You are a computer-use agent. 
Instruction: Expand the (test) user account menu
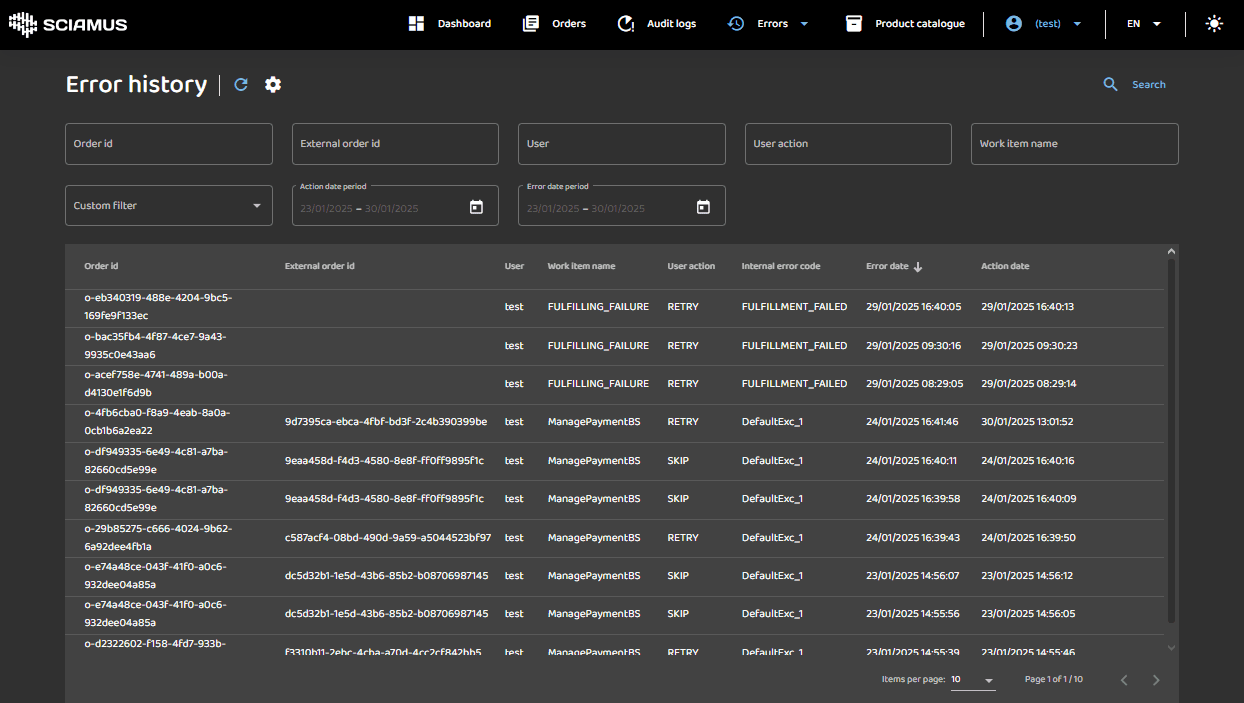(1044, 24)
